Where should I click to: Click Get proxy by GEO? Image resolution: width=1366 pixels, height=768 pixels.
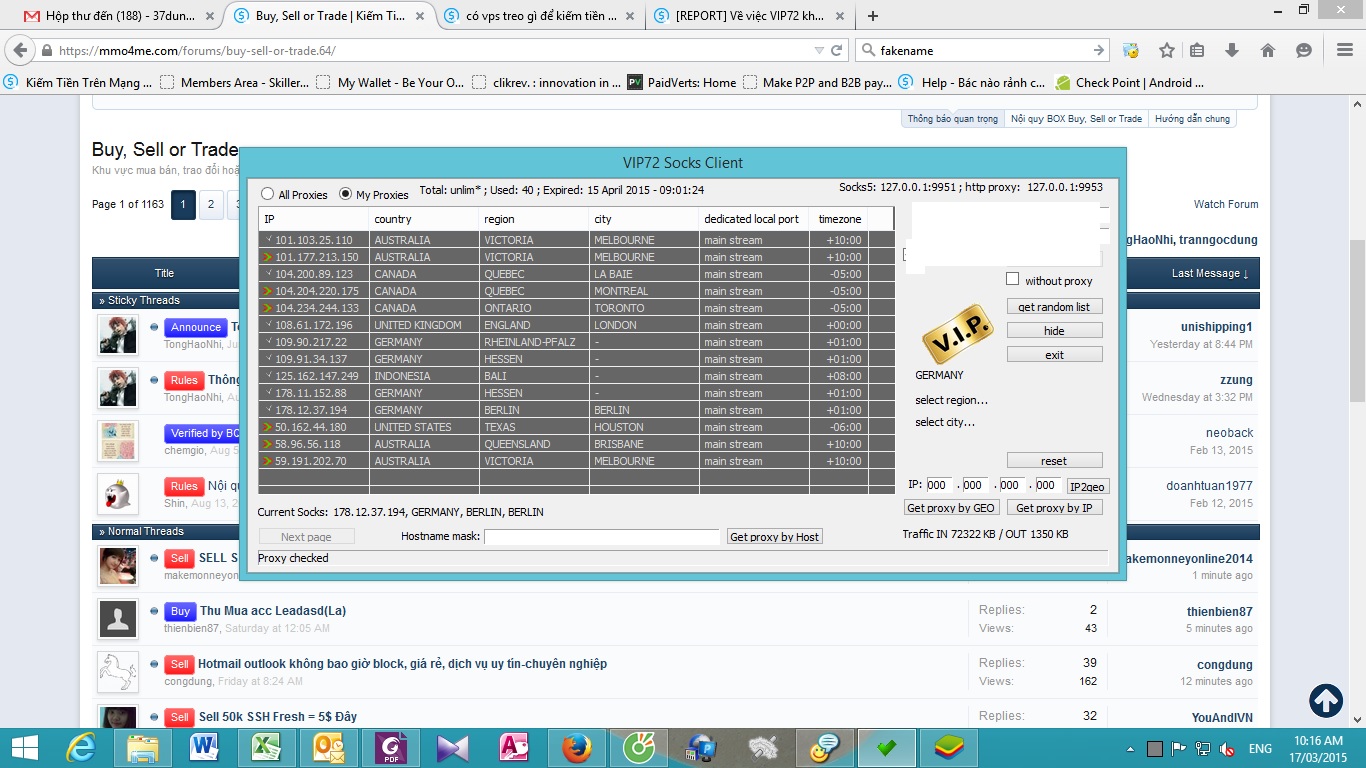tap(950, 508)
